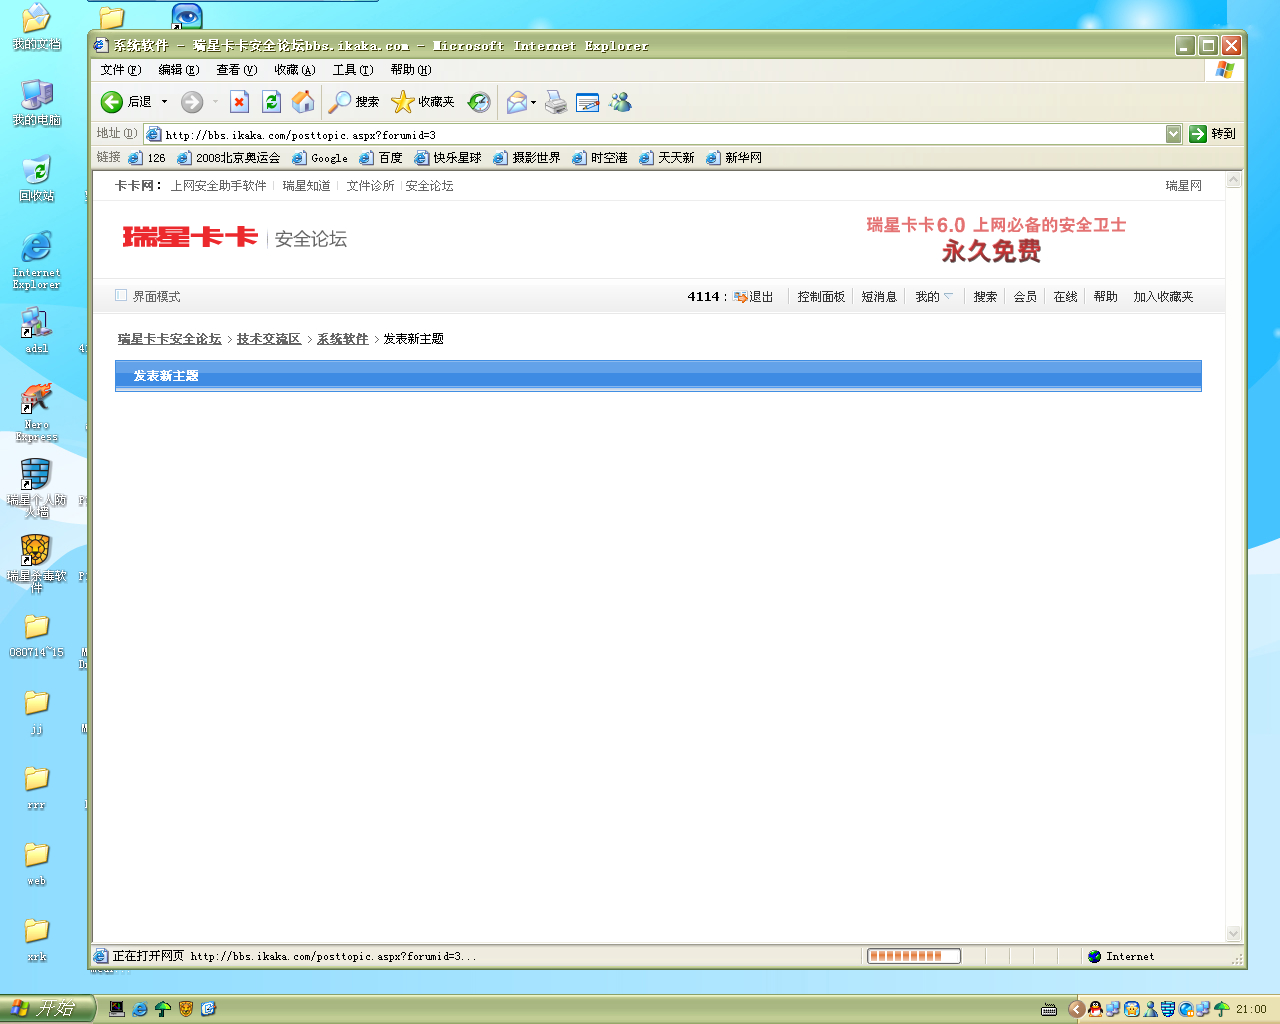
Task: Refresh the page using the green arrows icon
Action: 271,102
